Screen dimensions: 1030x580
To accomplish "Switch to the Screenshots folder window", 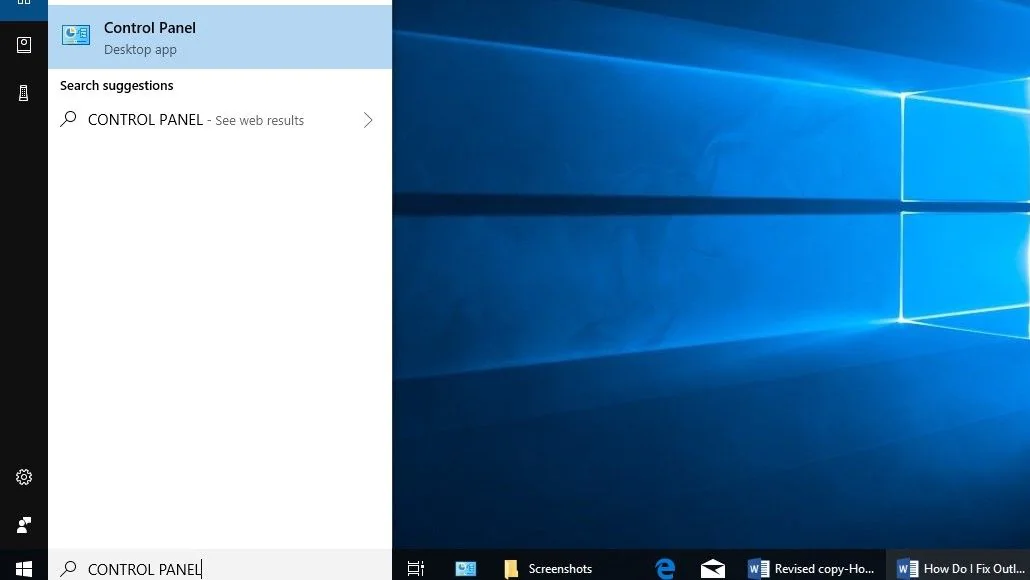I will point(549,568).
